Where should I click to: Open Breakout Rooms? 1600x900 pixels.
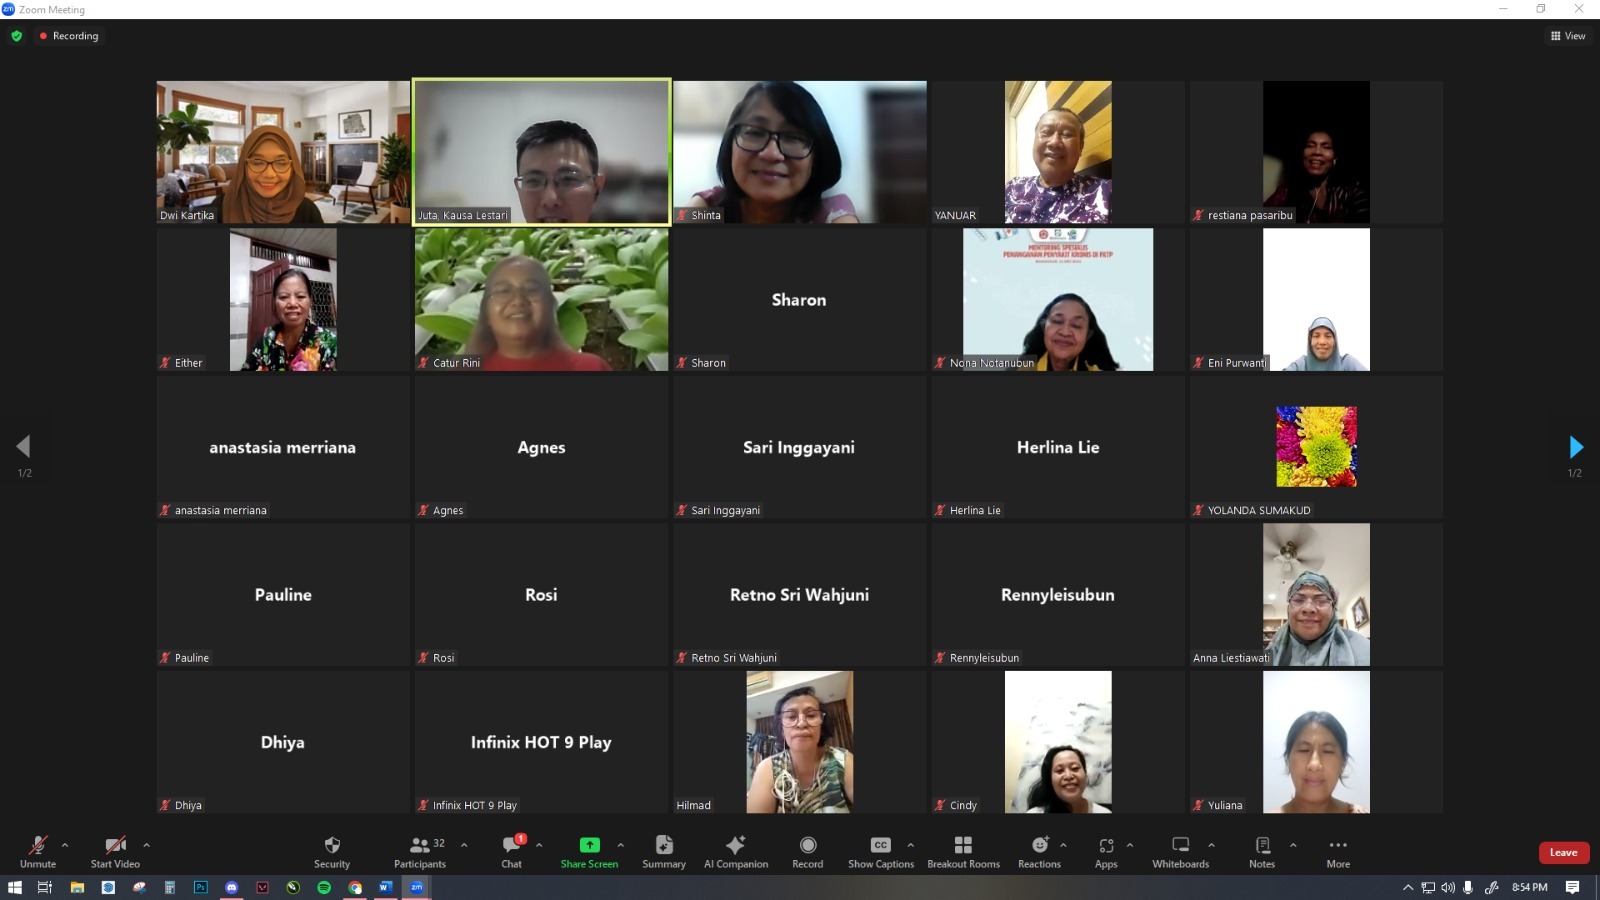pos(963,846)
